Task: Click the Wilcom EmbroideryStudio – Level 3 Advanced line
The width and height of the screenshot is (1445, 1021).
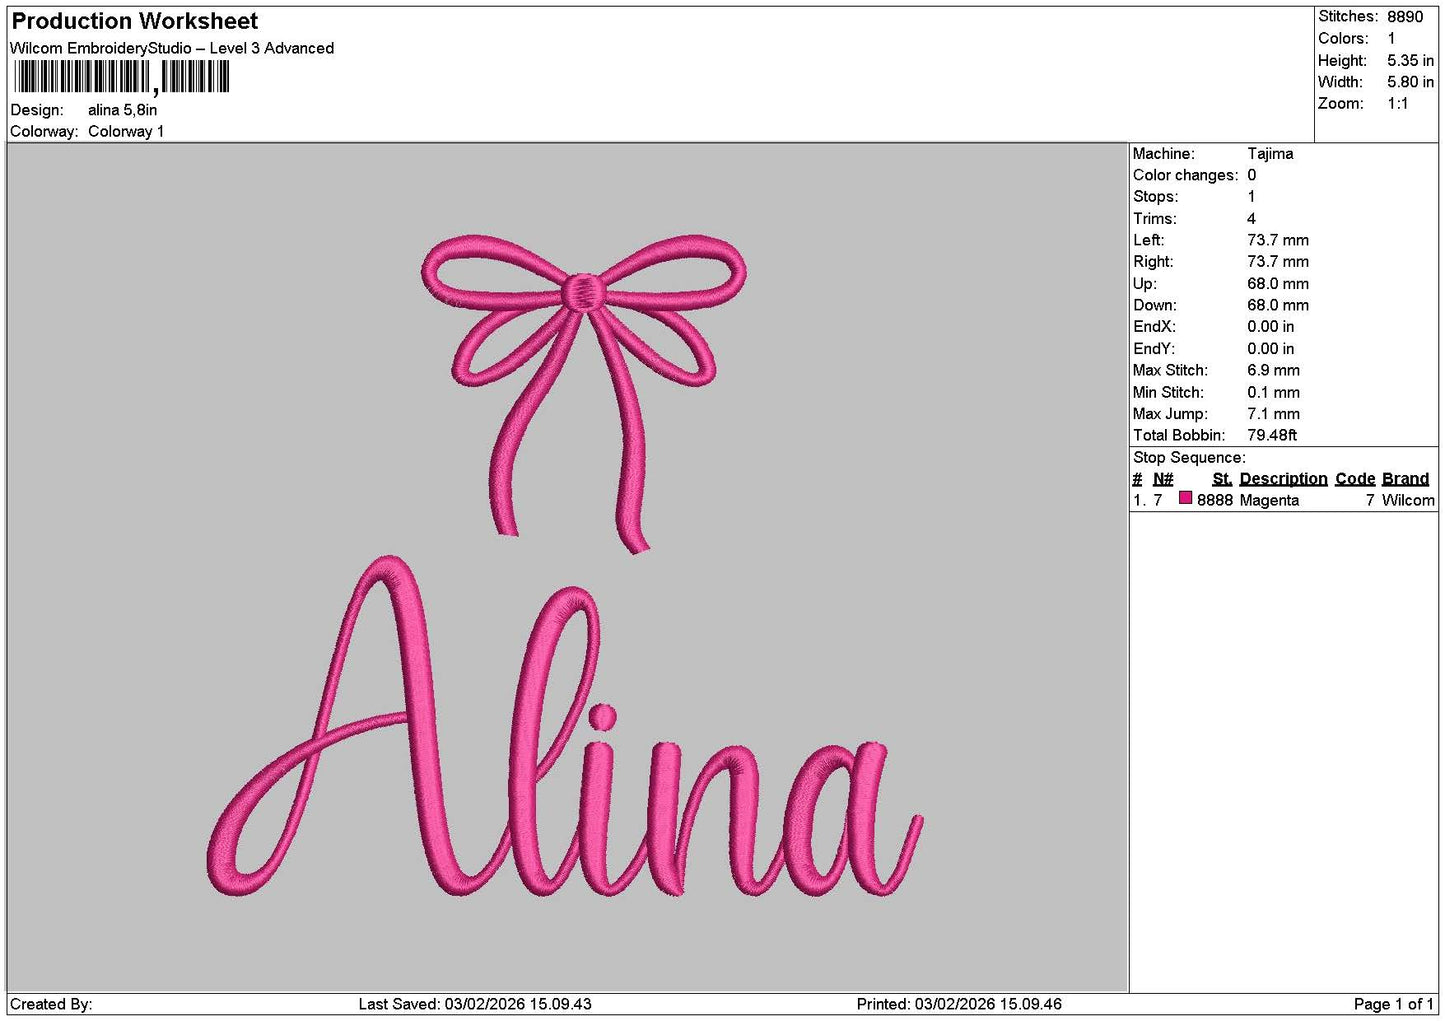Action: coord(172,48)
